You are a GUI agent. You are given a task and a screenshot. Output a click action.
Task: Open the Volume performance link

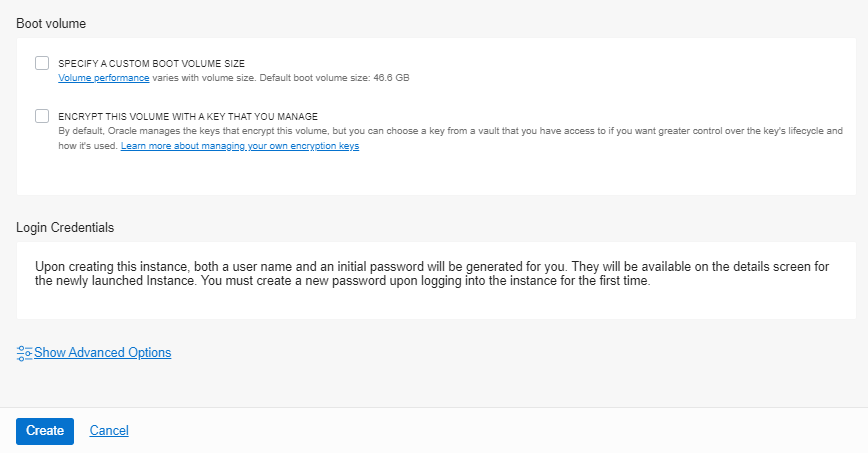click(104, 77)
